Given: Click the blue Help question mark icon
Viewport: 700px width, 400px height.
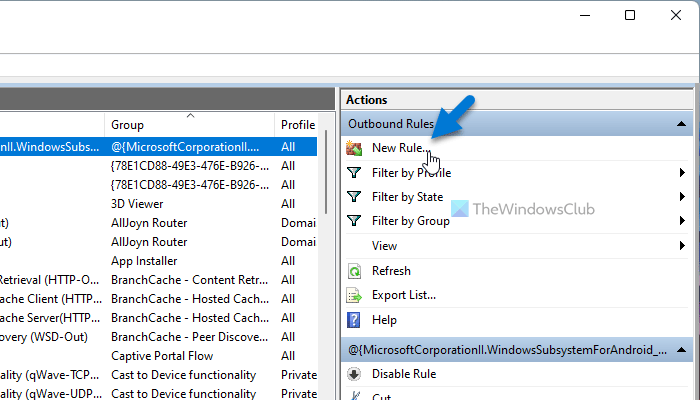Looking at the screenshot, I should coord(354,320).
